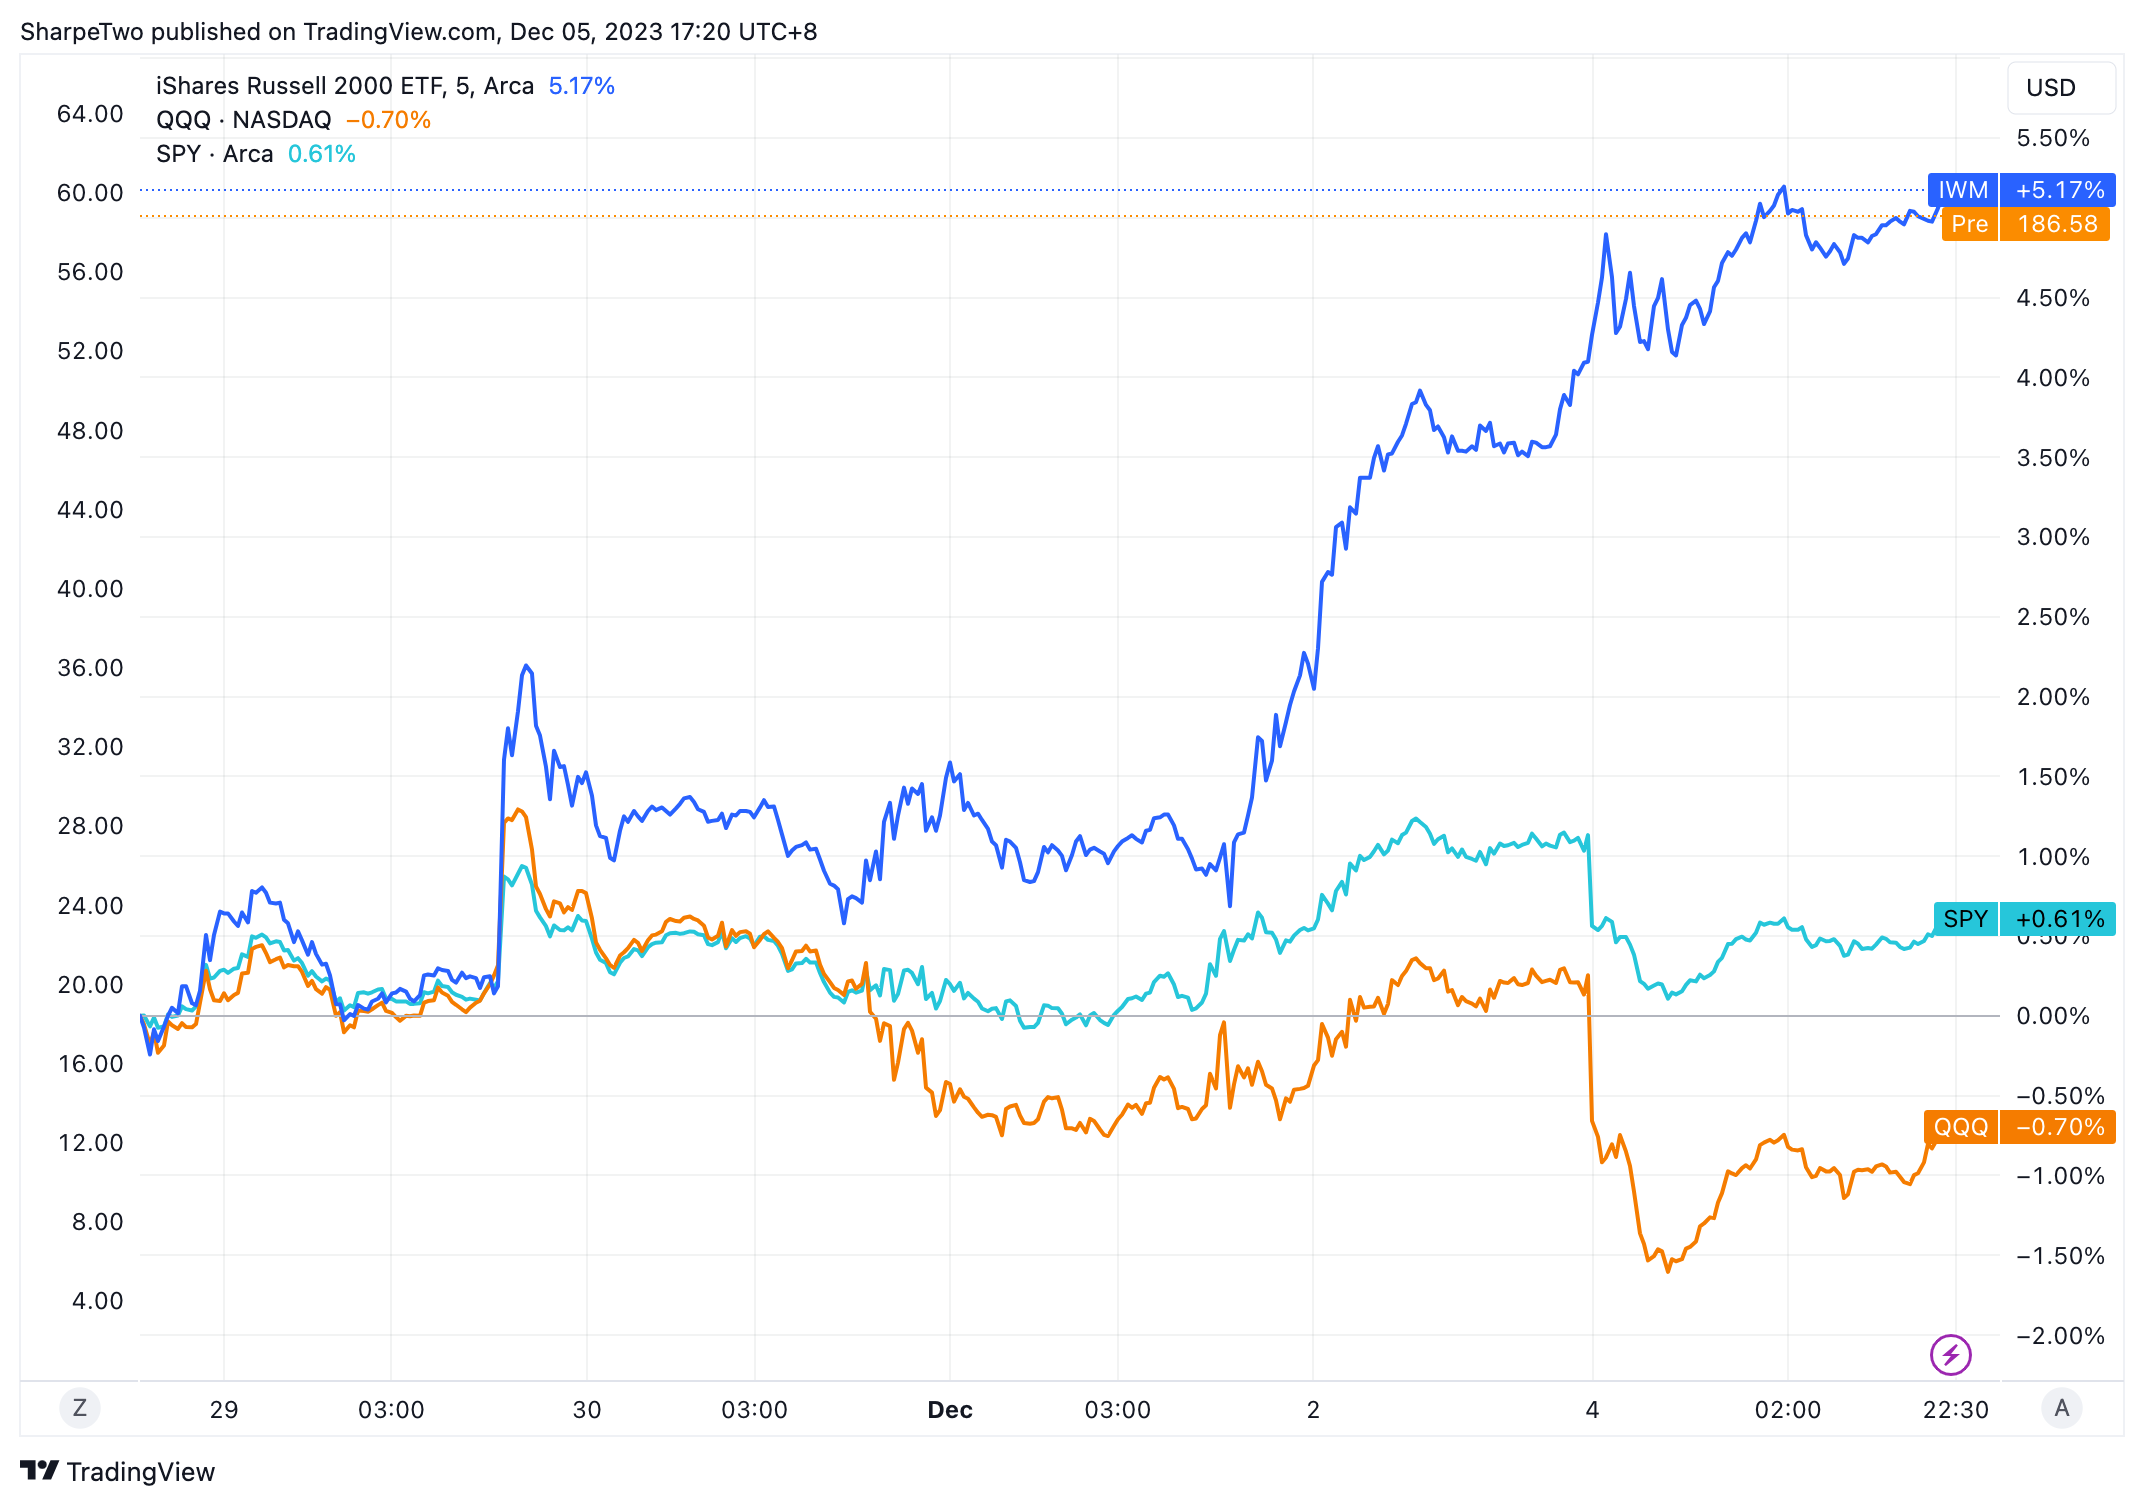The height and width of the screenshot is (1506, 2144).
Task: Click the 5.50% right scale label
Action: coord(2053,138)
